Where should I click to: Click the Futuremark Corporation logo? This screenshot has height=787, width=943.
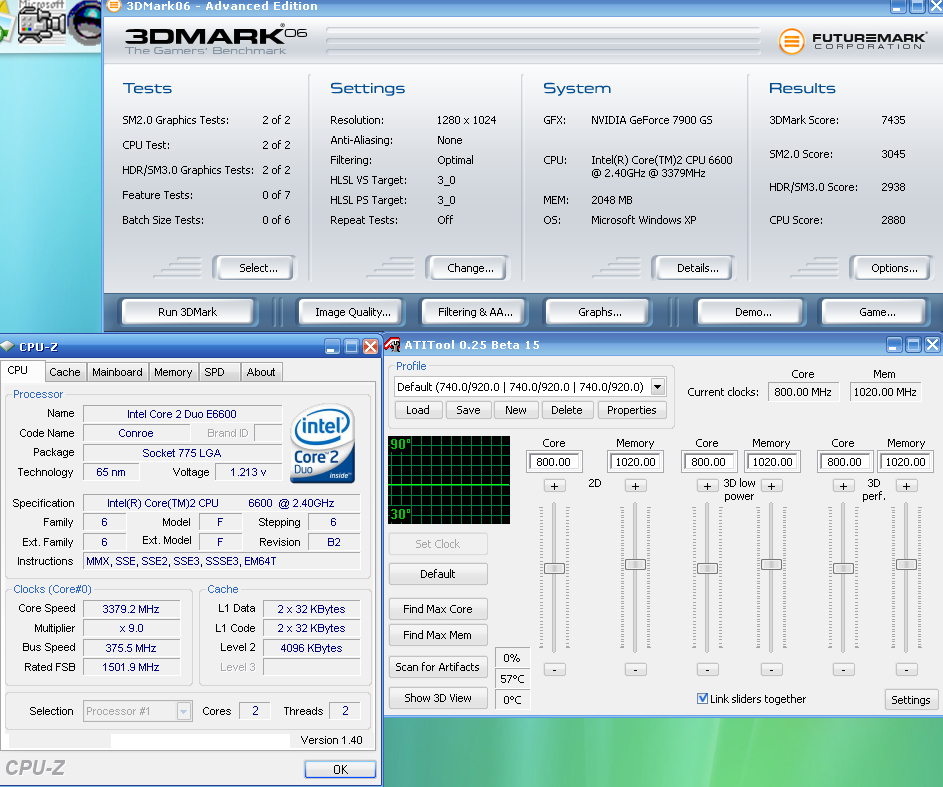[852, 41]
